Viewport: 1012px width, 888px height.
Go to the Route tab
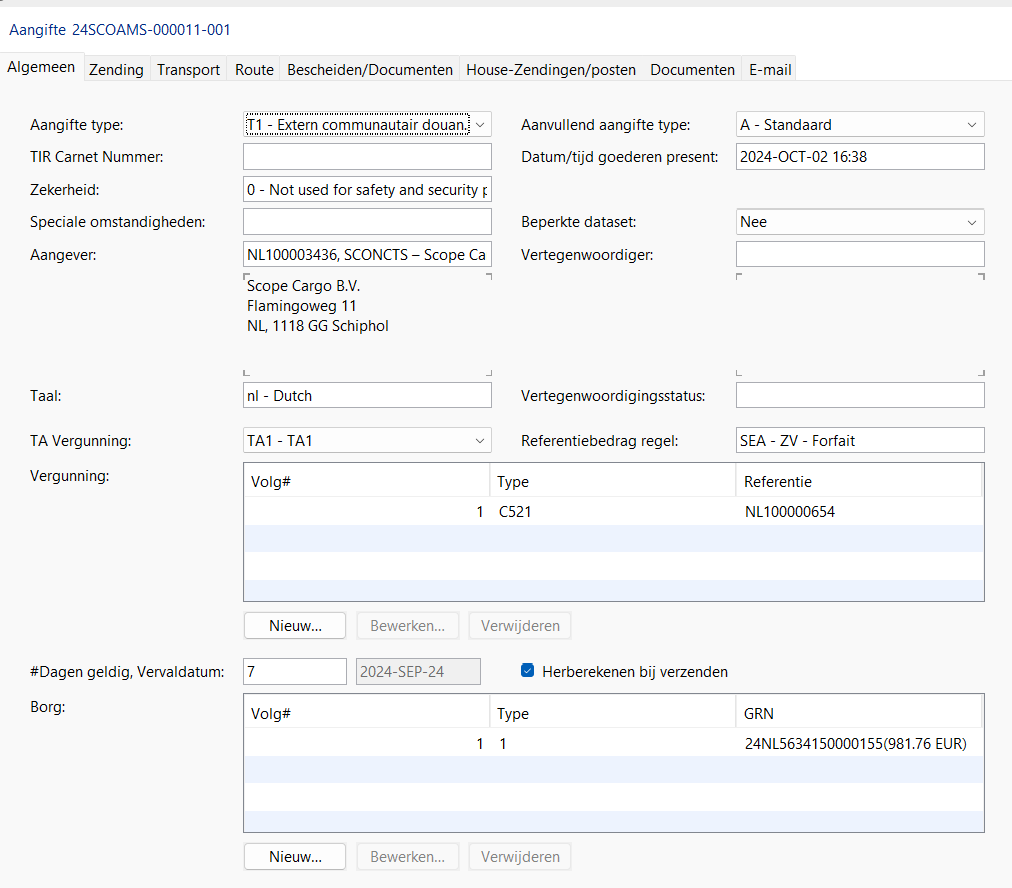[x=254, y=70]
